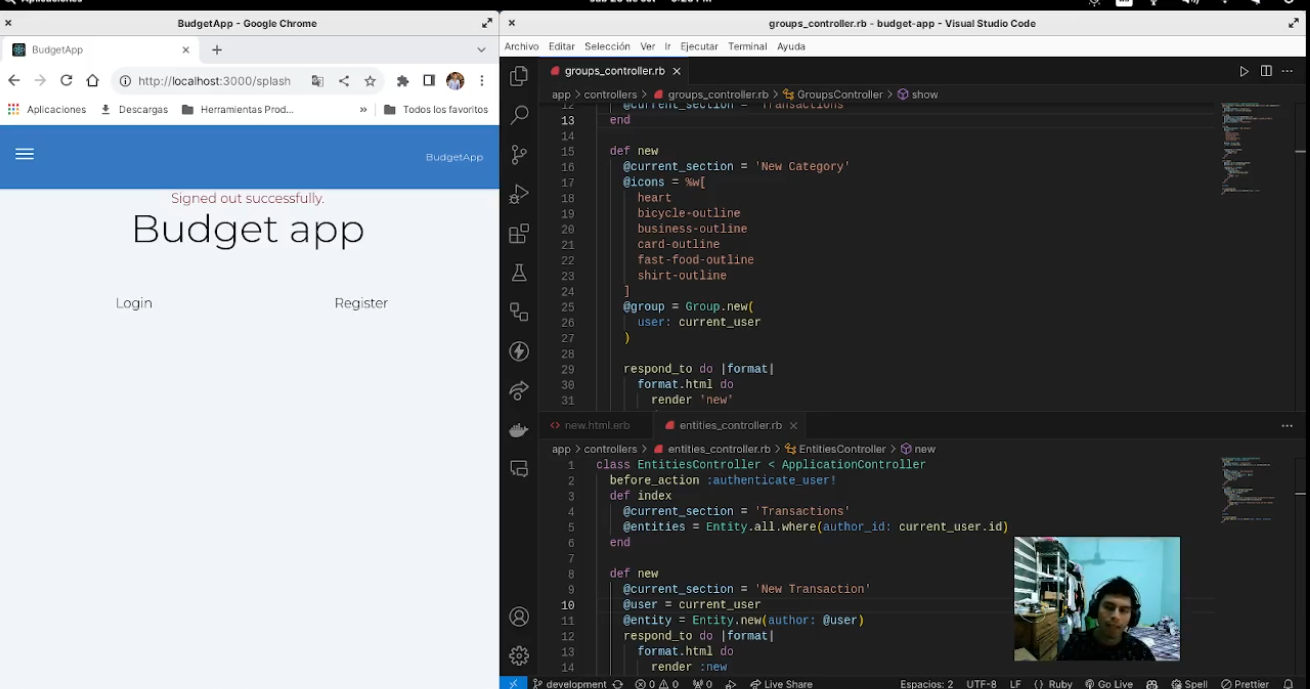Open Chrome extensions puzzle icon
Viewport: 1310px width, 689px height.
403,81
